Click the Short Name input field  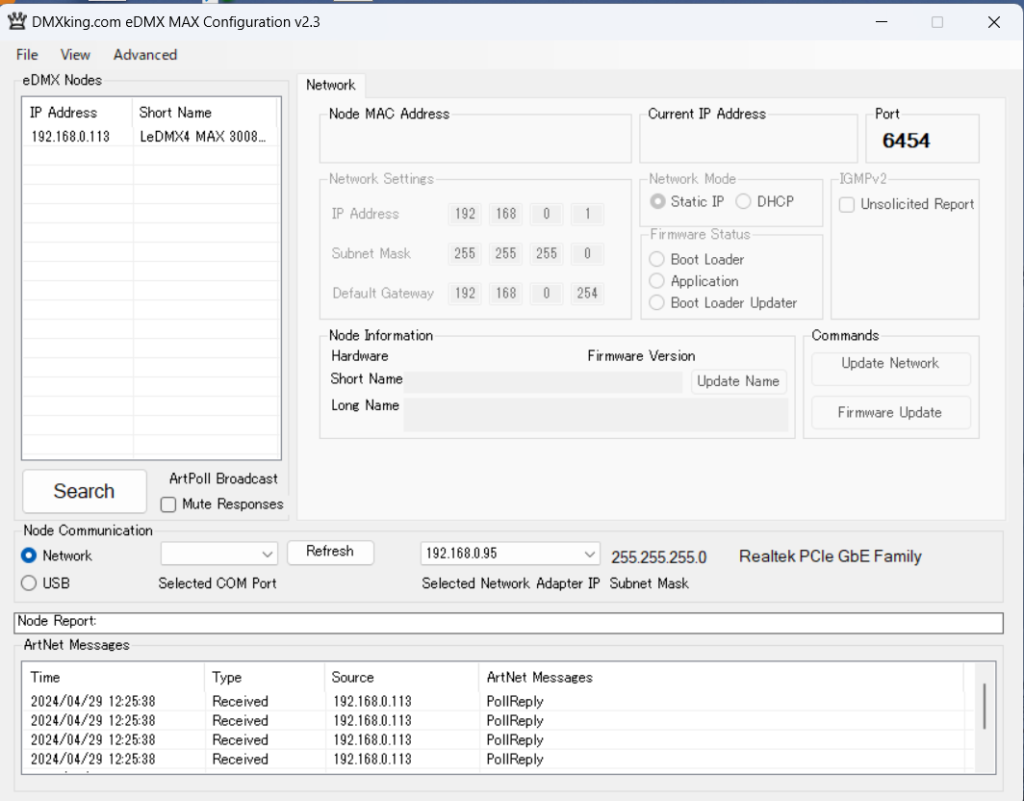[x=543, y=382]
